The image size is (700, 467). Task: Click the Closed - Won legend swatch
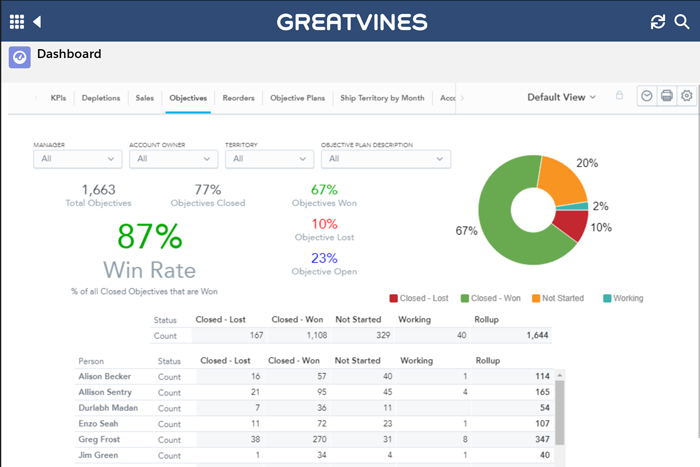coord(466,298)
